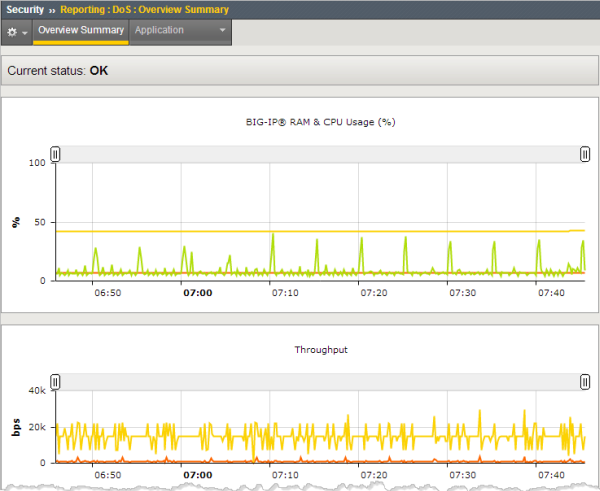Click 07:20 label on Throughput chart axis
This screenshot has width=600, height=491.
[x=374, y=476]
